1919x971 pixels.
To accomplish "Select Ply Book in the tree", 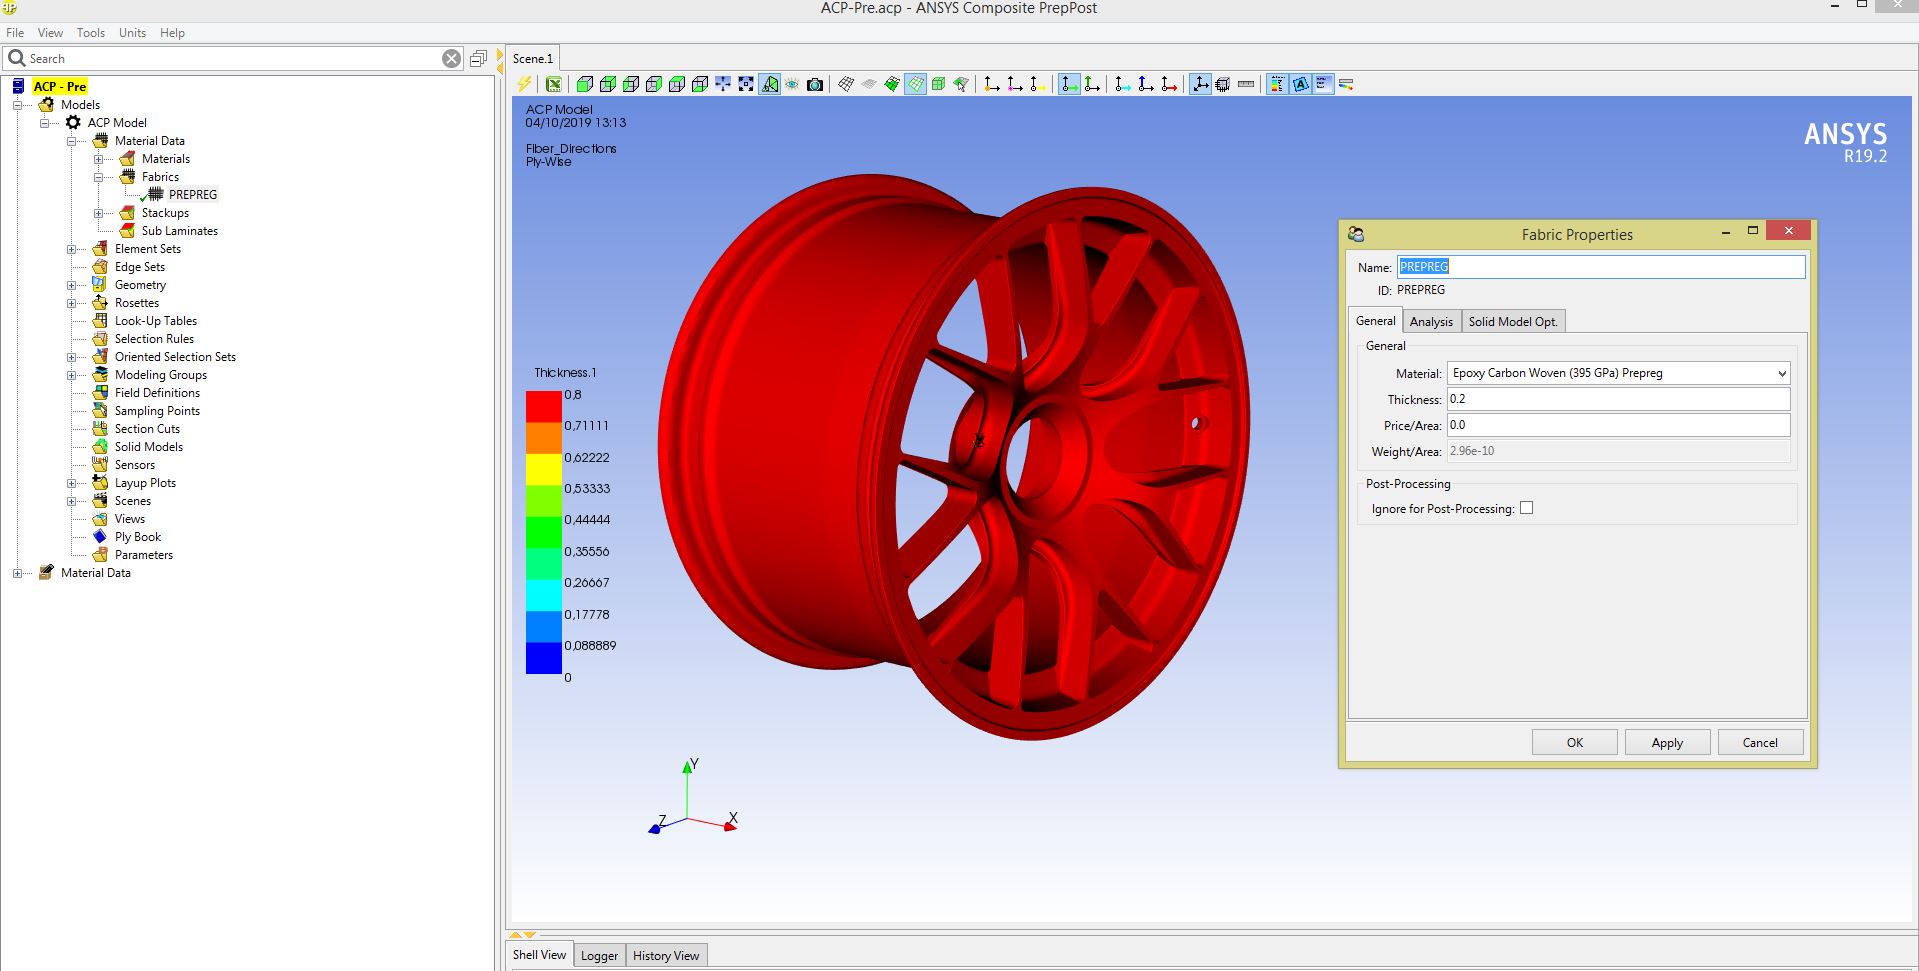I will click(138, 537).
